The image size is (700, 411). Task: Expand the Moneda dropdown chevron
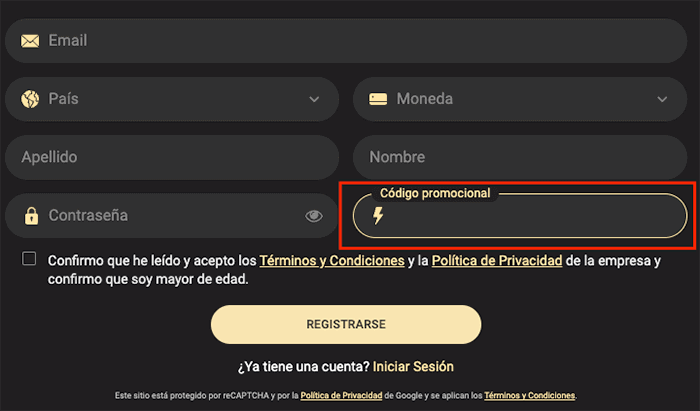point(662,99)
